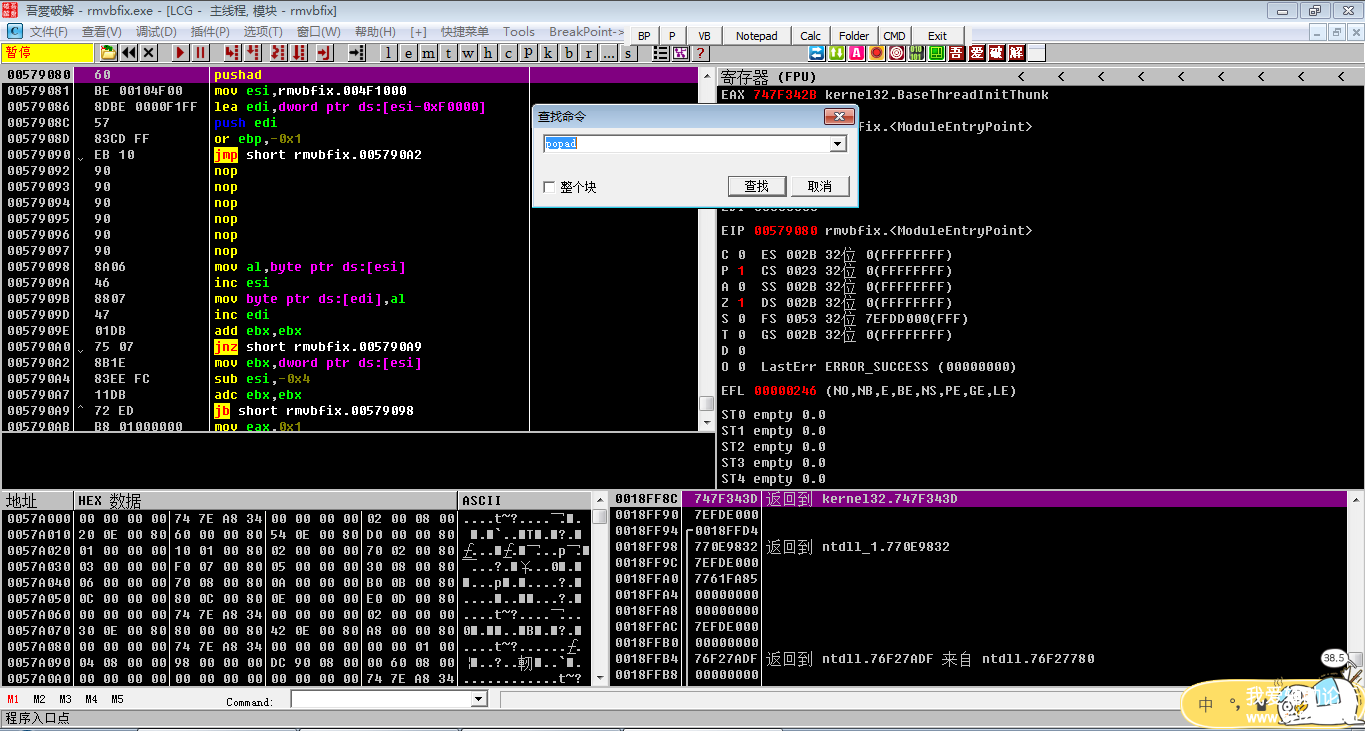
Task: Click the Step Into toolbar icon
Action: coord(232,53)
